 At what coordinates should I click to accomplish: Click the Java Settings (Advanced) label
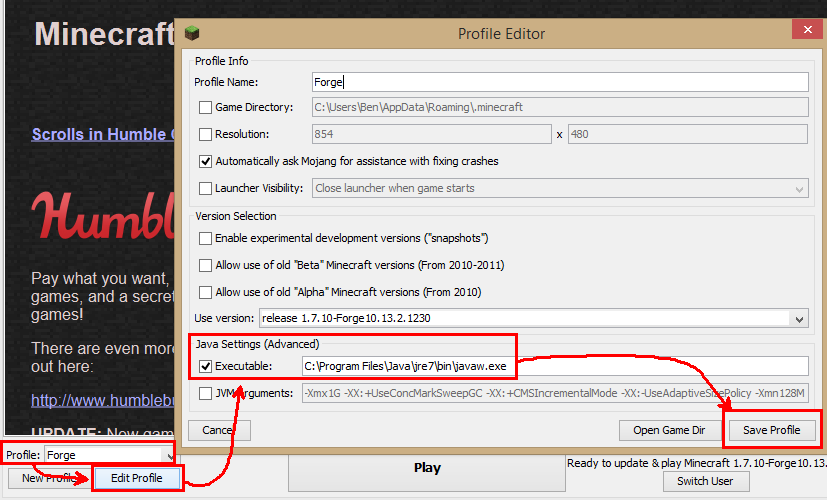(257, 344)
